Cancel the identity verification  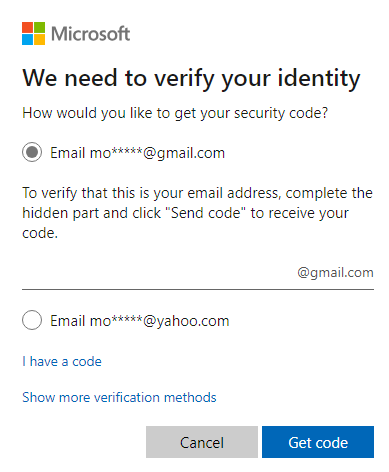tap(202, 442)
